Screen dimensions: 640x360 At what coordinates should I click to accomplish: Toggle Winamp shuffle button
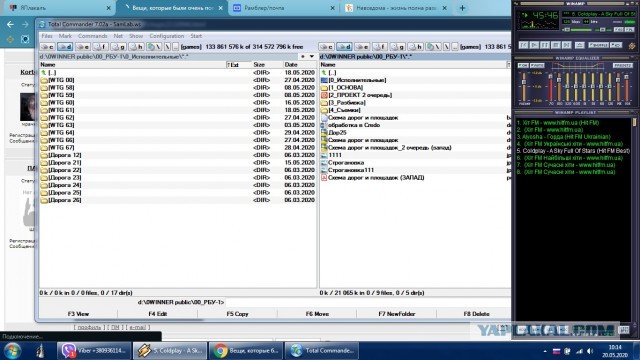598,45
